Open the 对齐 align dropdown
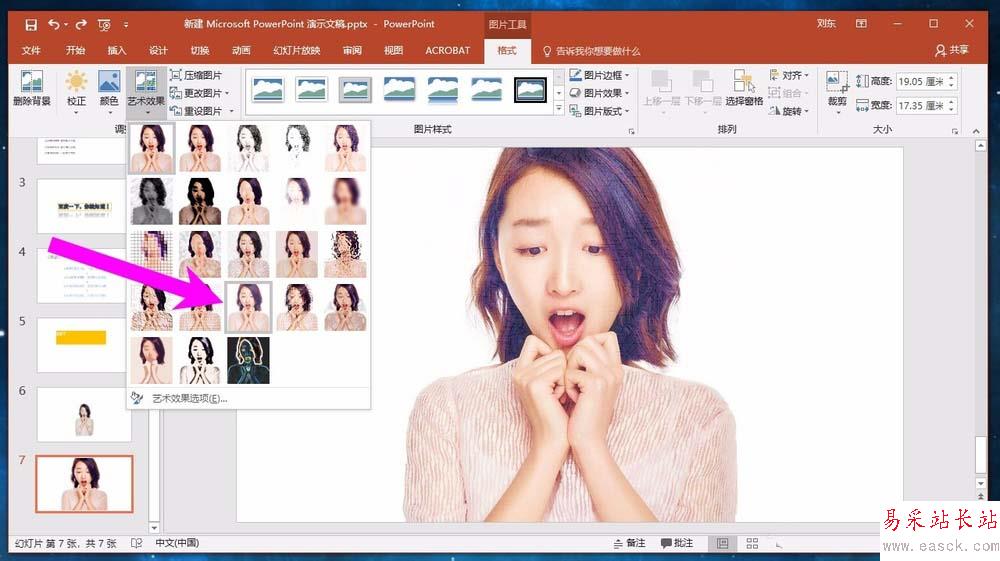 [789, 75]
